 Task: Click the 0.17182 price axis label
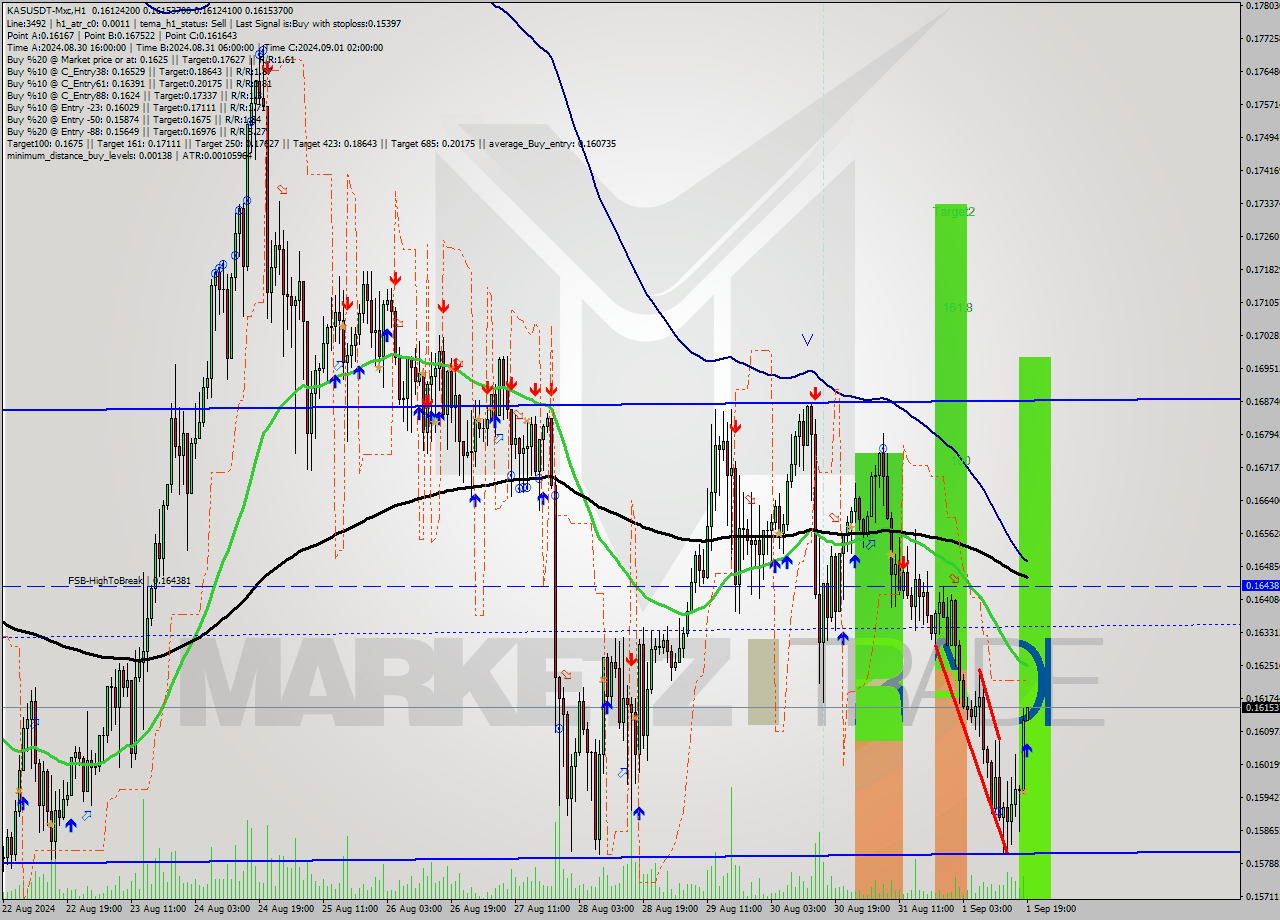tap(1261, 269)
